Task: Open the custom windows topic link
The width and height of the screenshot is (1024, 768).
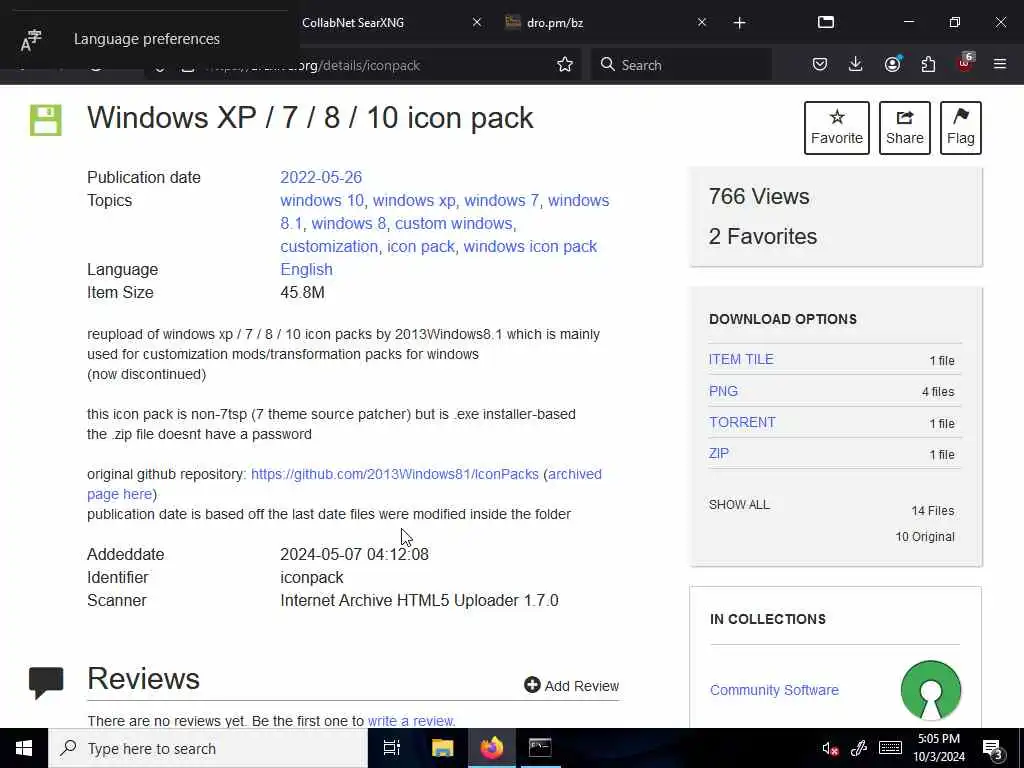Action: click(x=453, y=223)
